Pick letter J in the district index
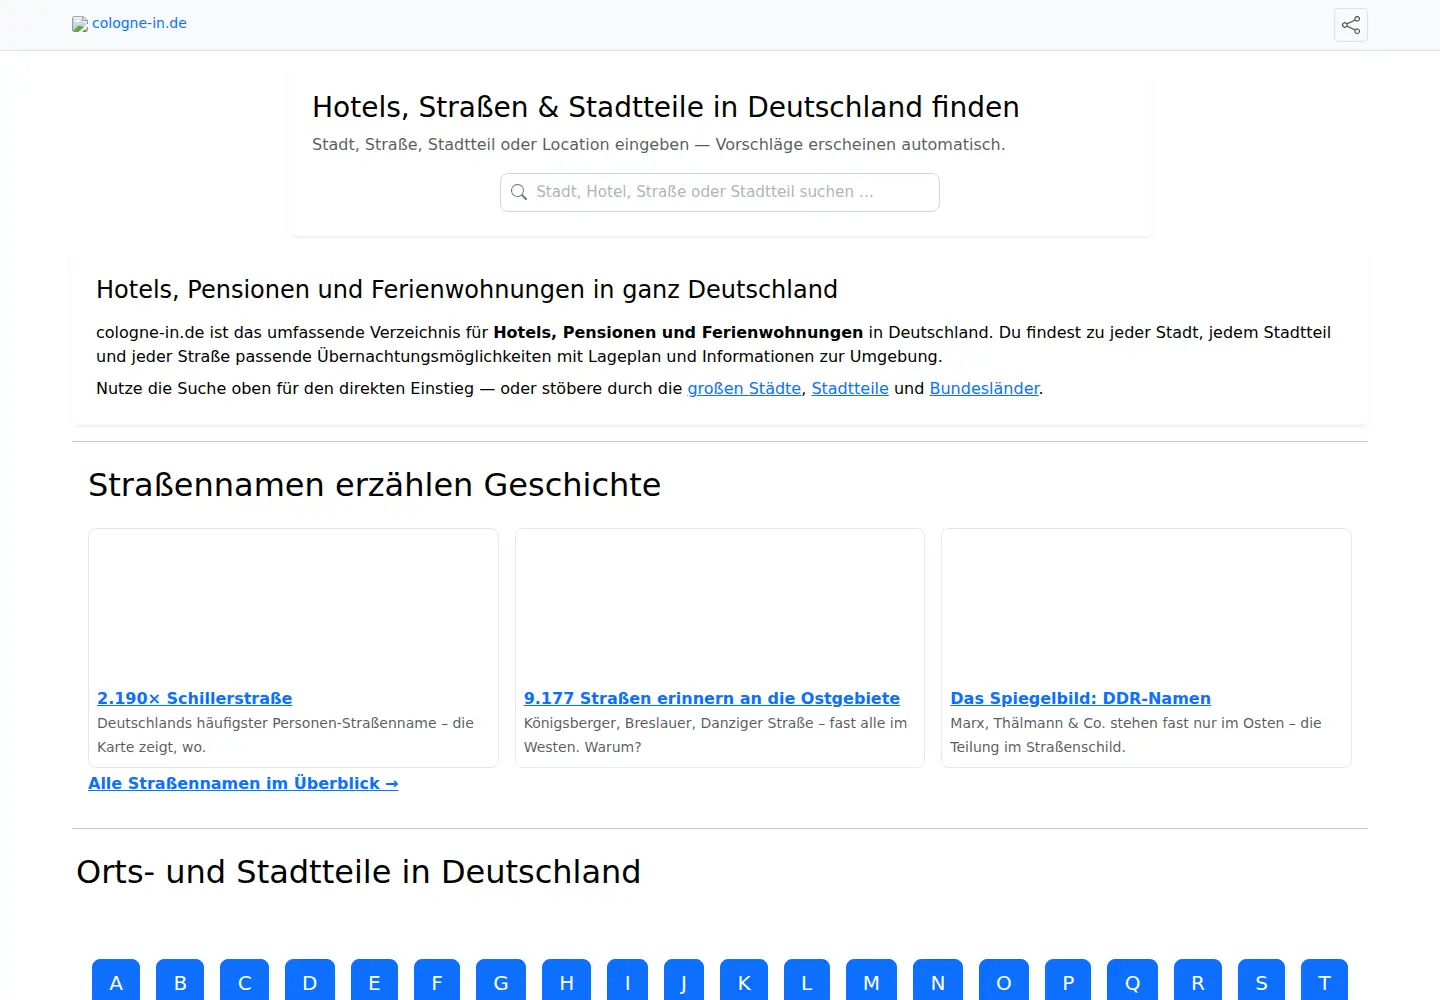This screenshot has width=1440, height=1000. [684, 982]
